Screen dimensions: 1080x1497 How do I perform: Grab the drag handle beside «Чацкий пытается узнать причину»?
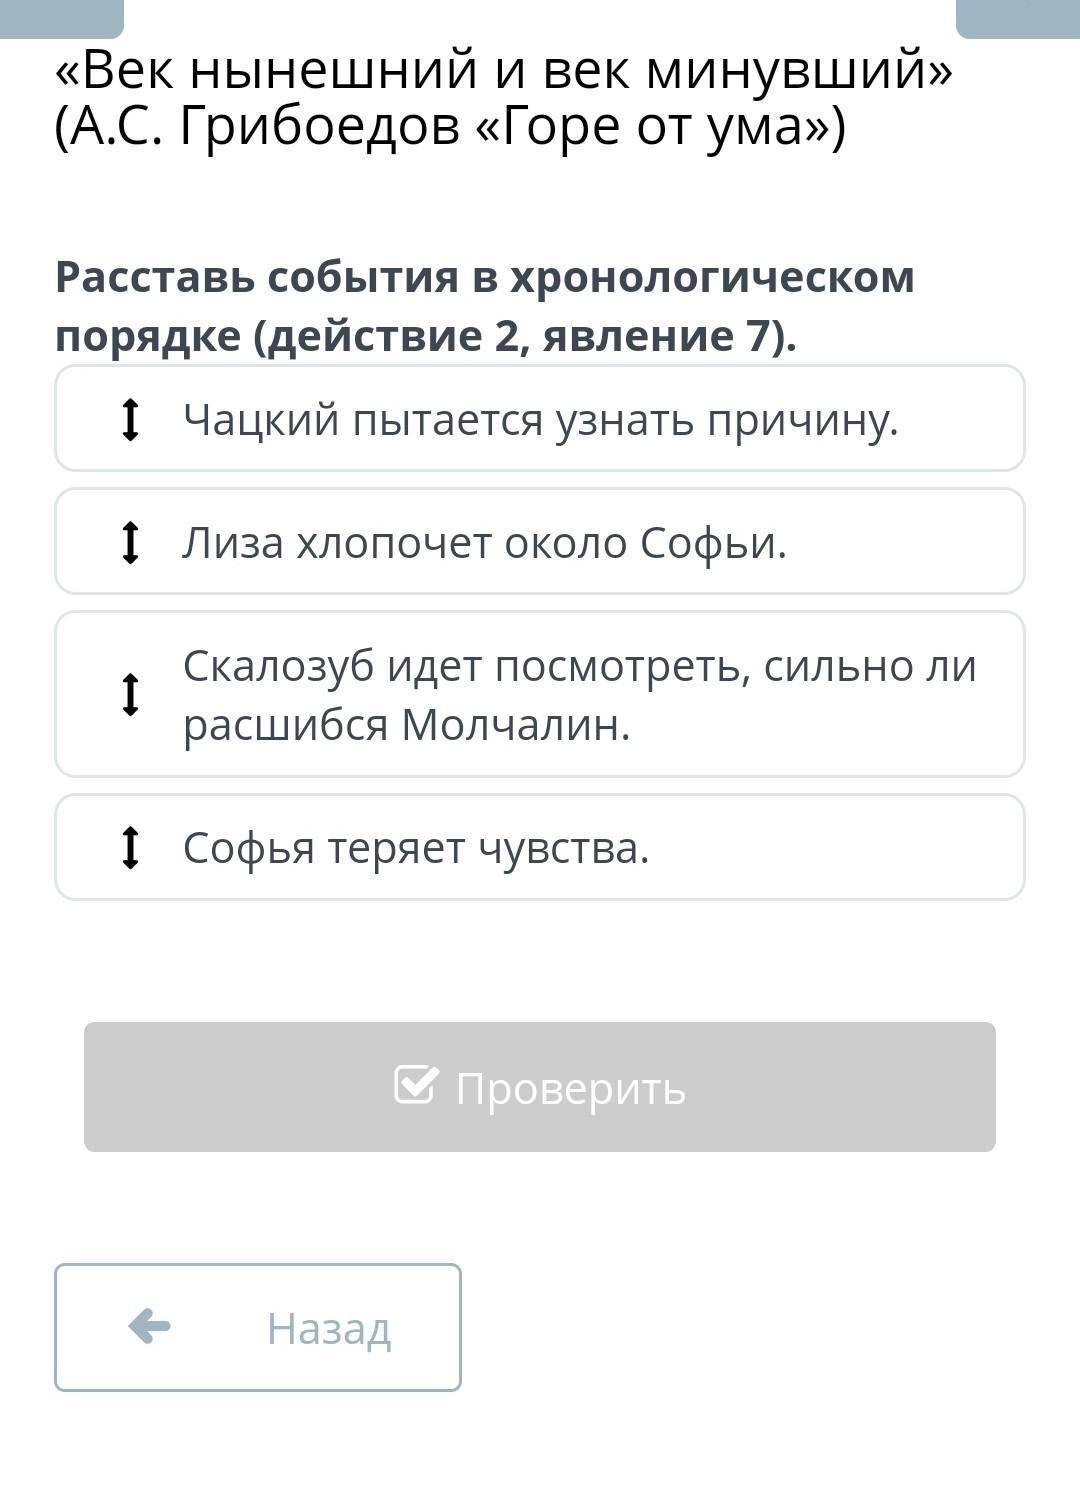(x=130, y=419)
